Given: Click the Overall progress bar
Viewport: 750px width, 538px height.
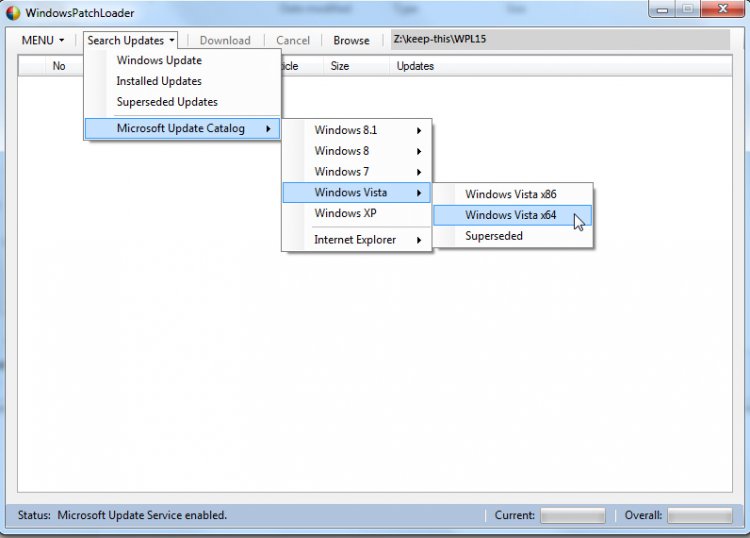Looking at the screenshot, I should coord(699,516).
